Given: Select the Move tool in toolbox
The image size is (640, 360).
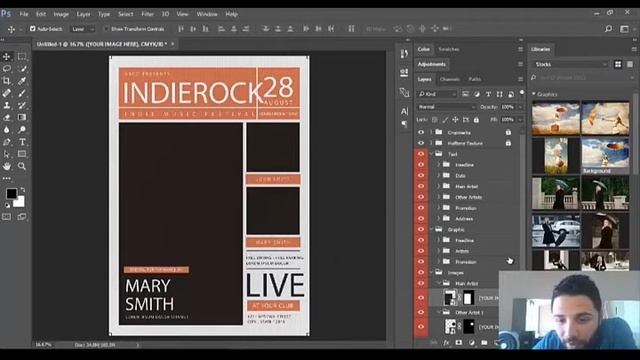Looking at the screenshot, I should click(7, 56).
